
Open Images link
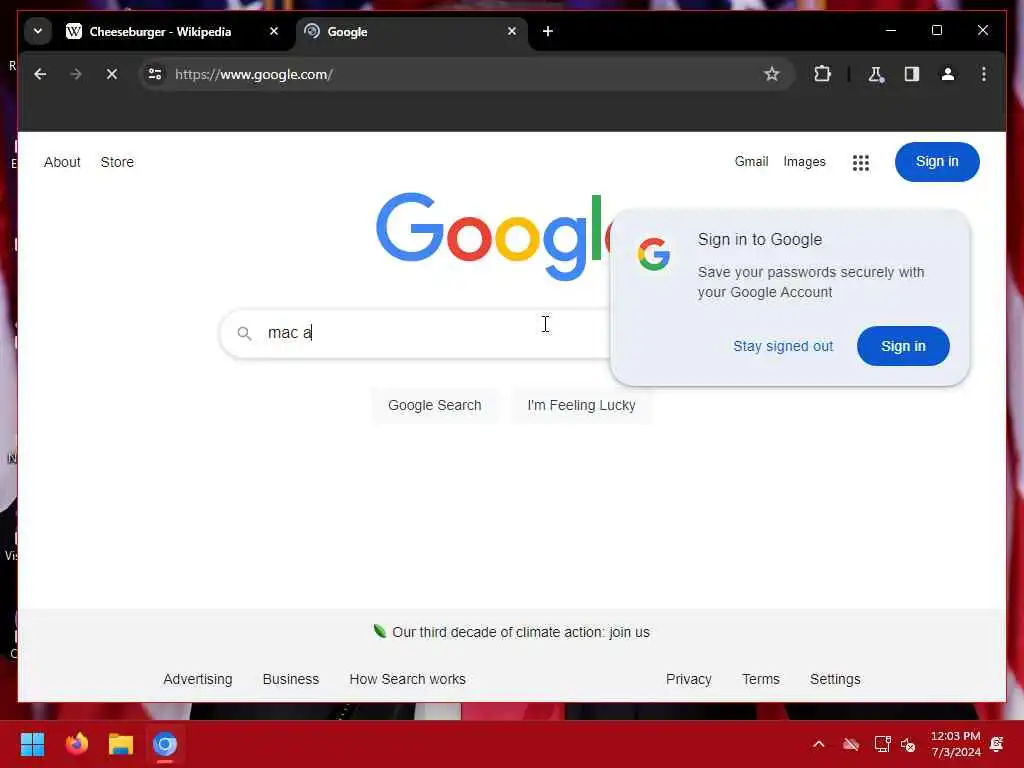point(804,161)
